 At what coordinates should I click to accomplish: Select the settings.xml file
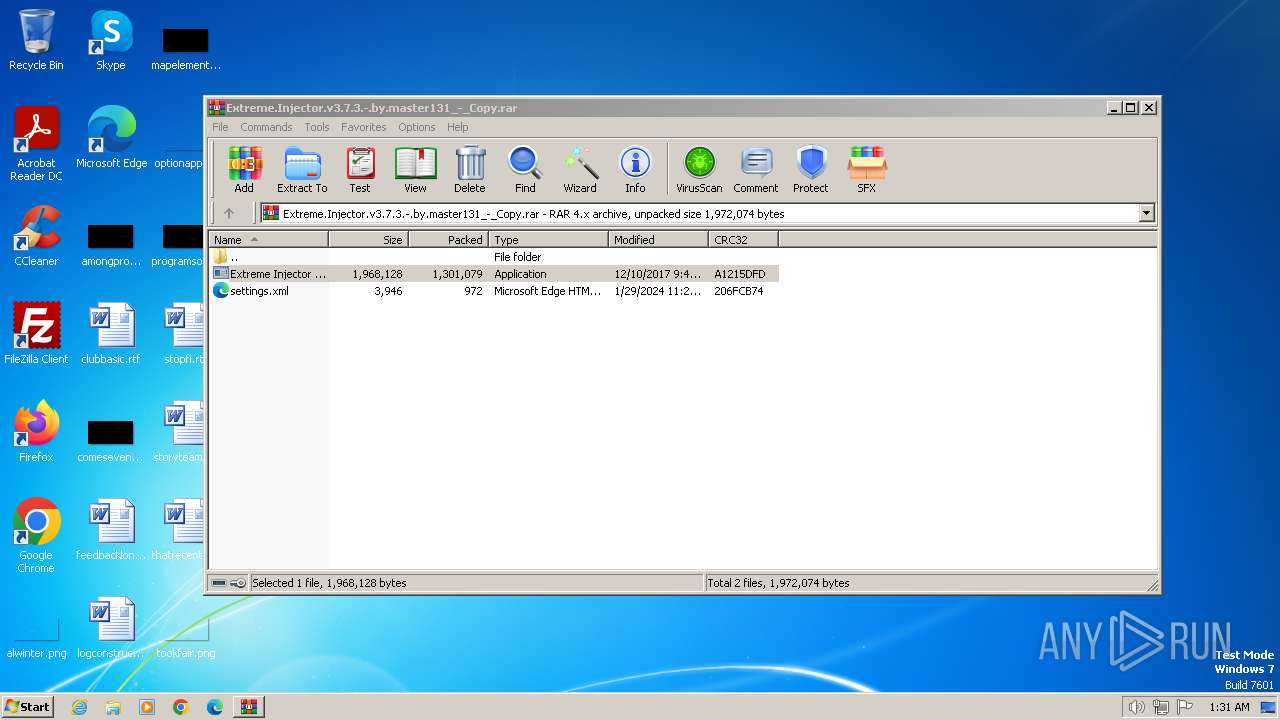tap(493, 291)
